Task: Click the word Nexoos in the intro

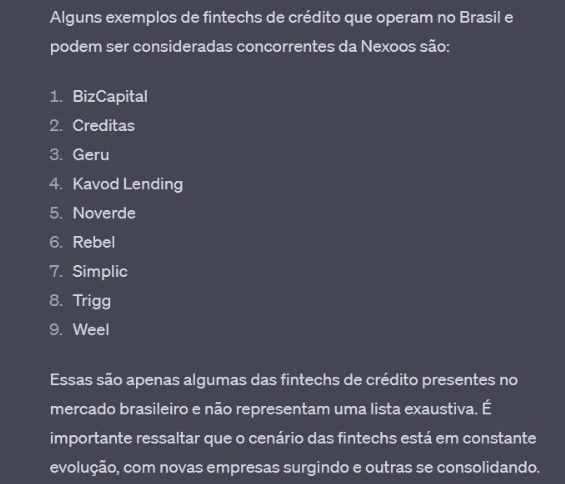Action: (x=388, y=46)
